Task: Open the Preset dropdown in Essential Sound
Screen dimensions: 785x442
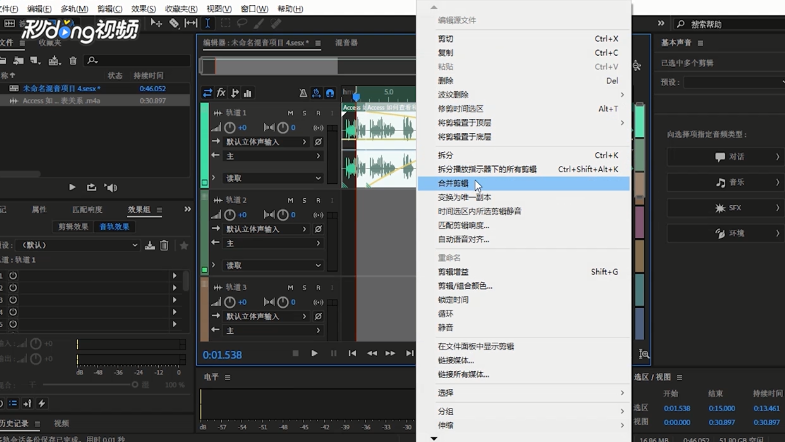Action: tap(734, 82)
